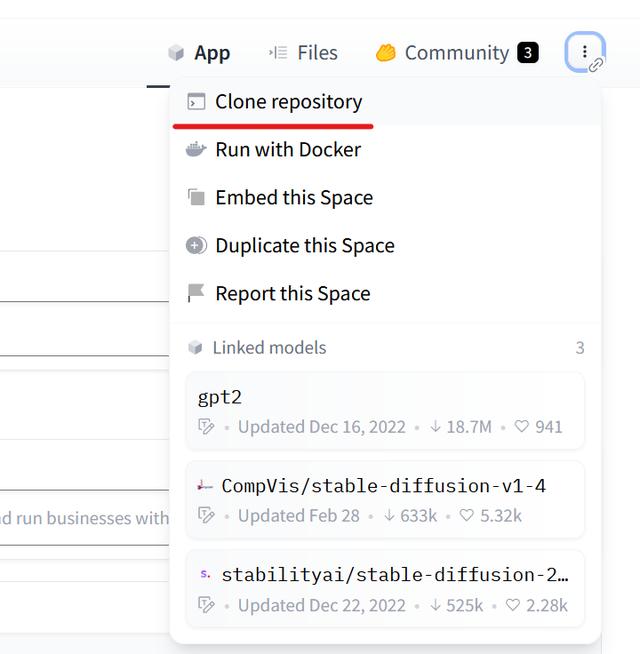Image resolution: width=640 pixels, height=654 pixels.
Task: Click the 2.28k likes heart icon
Action: click(512, 605)
